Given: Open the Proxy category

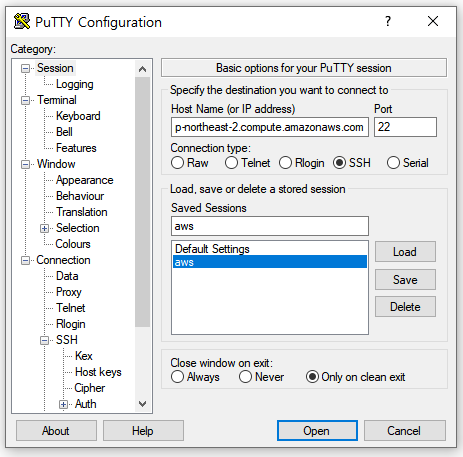Looking at the screenshot, I should point(69,292).
